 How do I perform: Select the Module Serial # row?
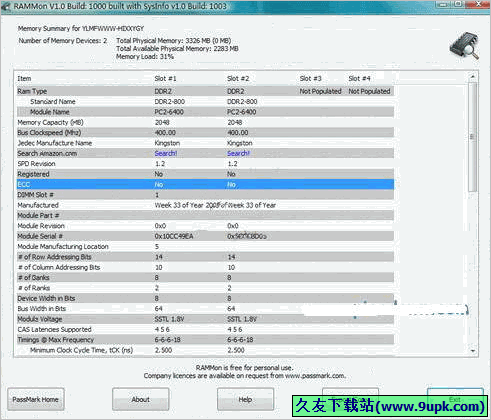(205, 236)
